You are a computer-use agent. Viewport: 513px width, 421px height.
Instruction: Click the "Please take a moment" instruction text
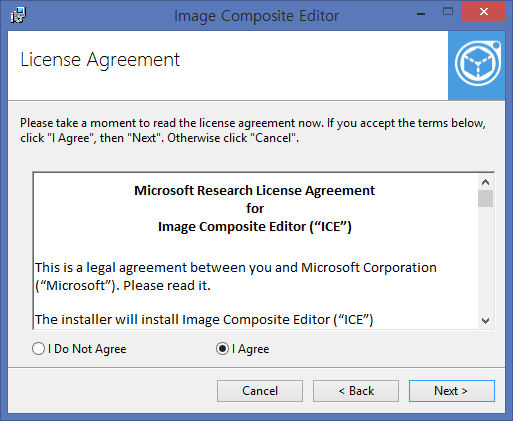point(253,130)
